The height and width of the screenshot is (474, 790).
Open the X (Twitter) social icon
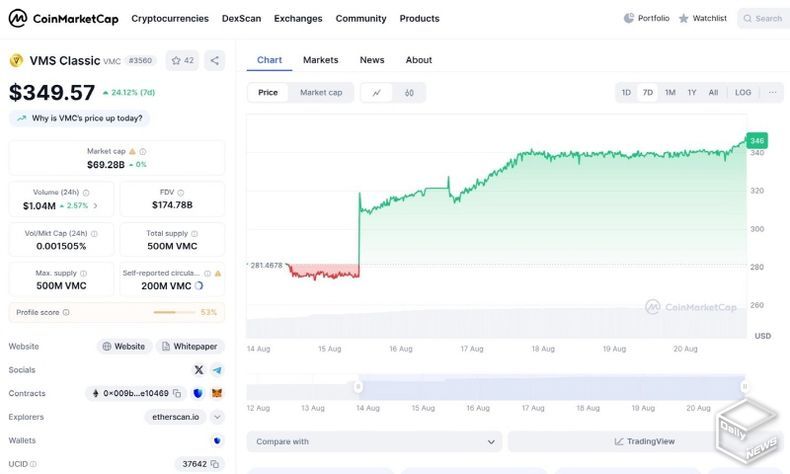point(199,370)
